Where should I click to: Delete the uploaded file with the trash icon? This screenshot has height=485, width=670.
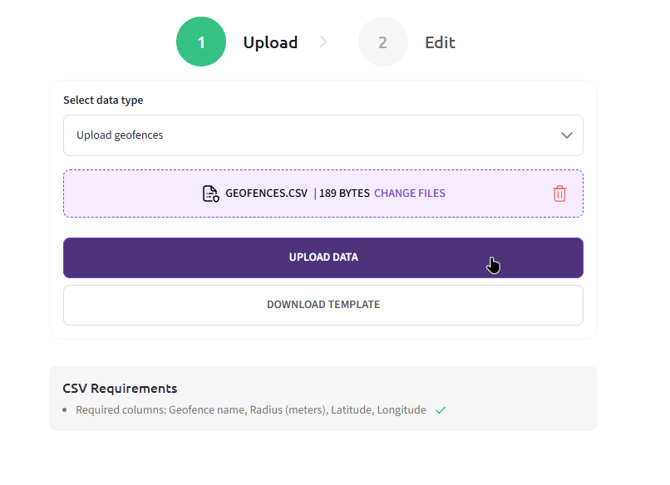point(559,194)
